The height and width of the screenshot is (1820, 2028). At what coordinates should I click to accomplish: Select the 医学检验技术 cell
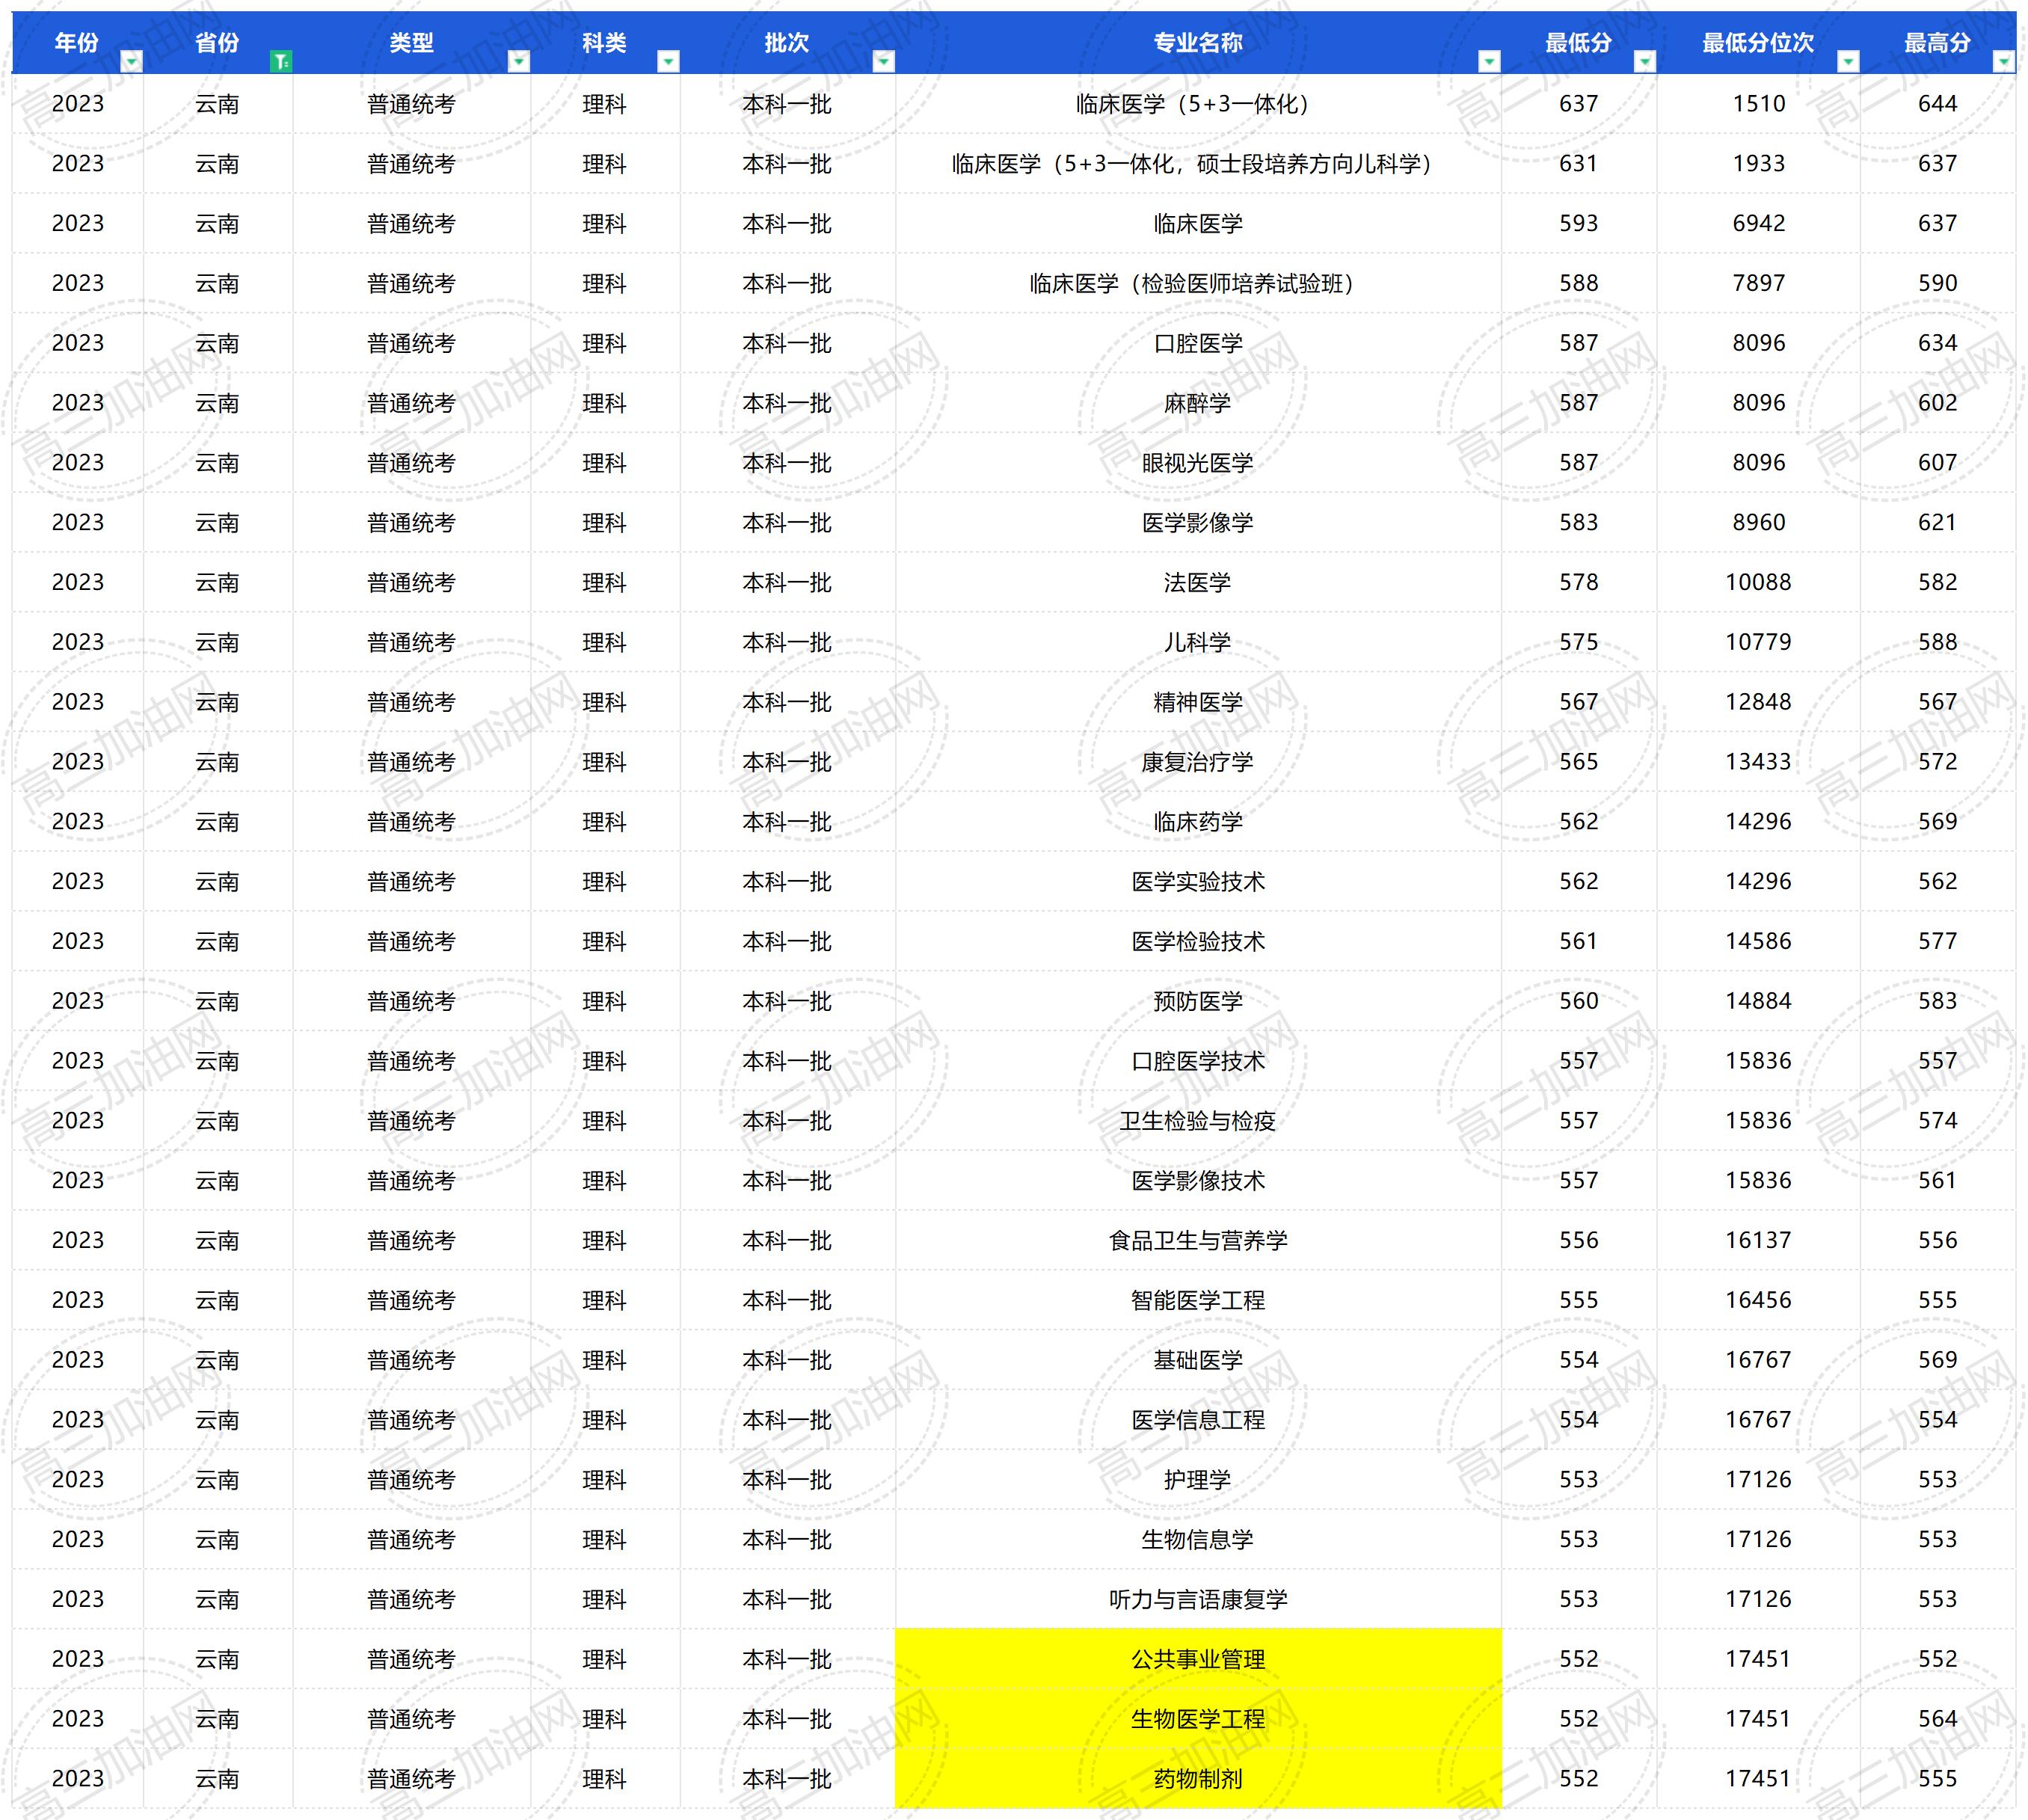click(1198, 941)
